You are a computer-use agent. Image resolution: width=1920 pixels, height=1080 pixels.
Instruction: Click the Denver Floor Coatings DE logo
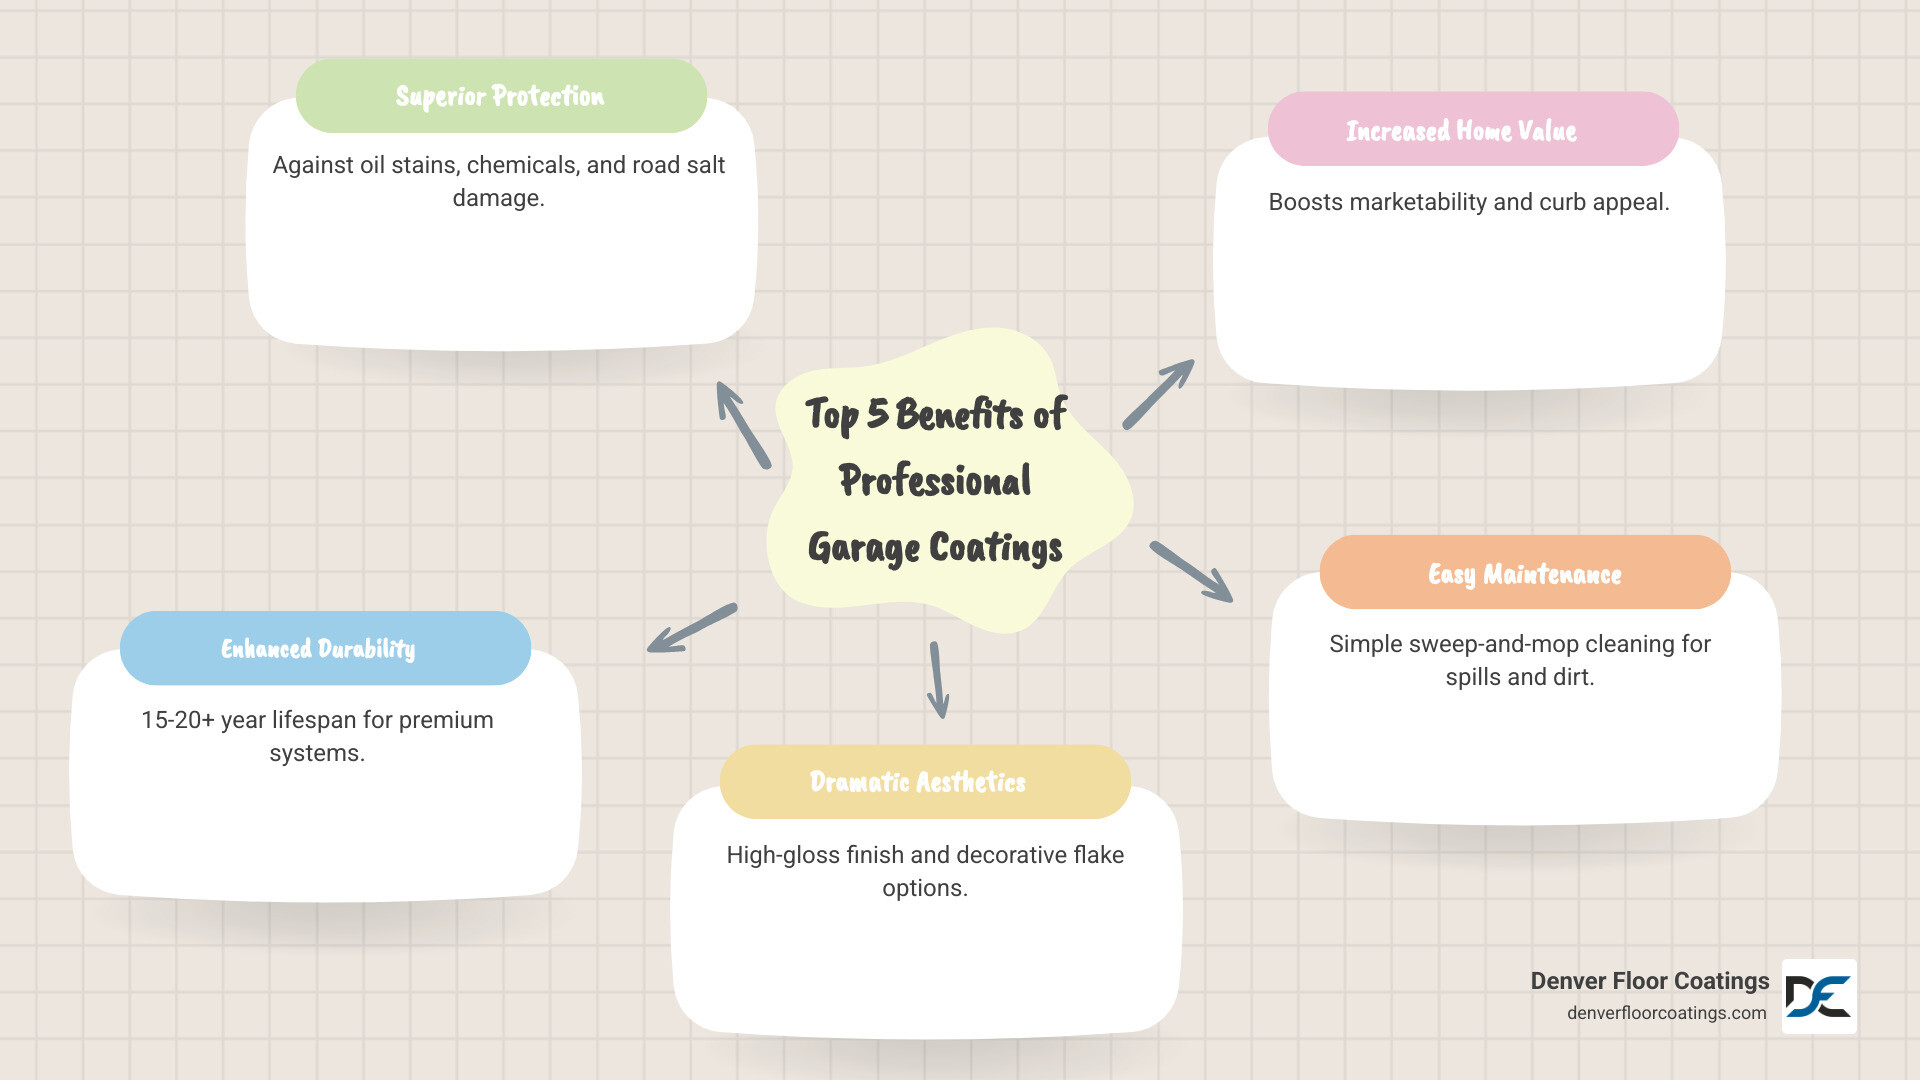[x=1819, y=996]
